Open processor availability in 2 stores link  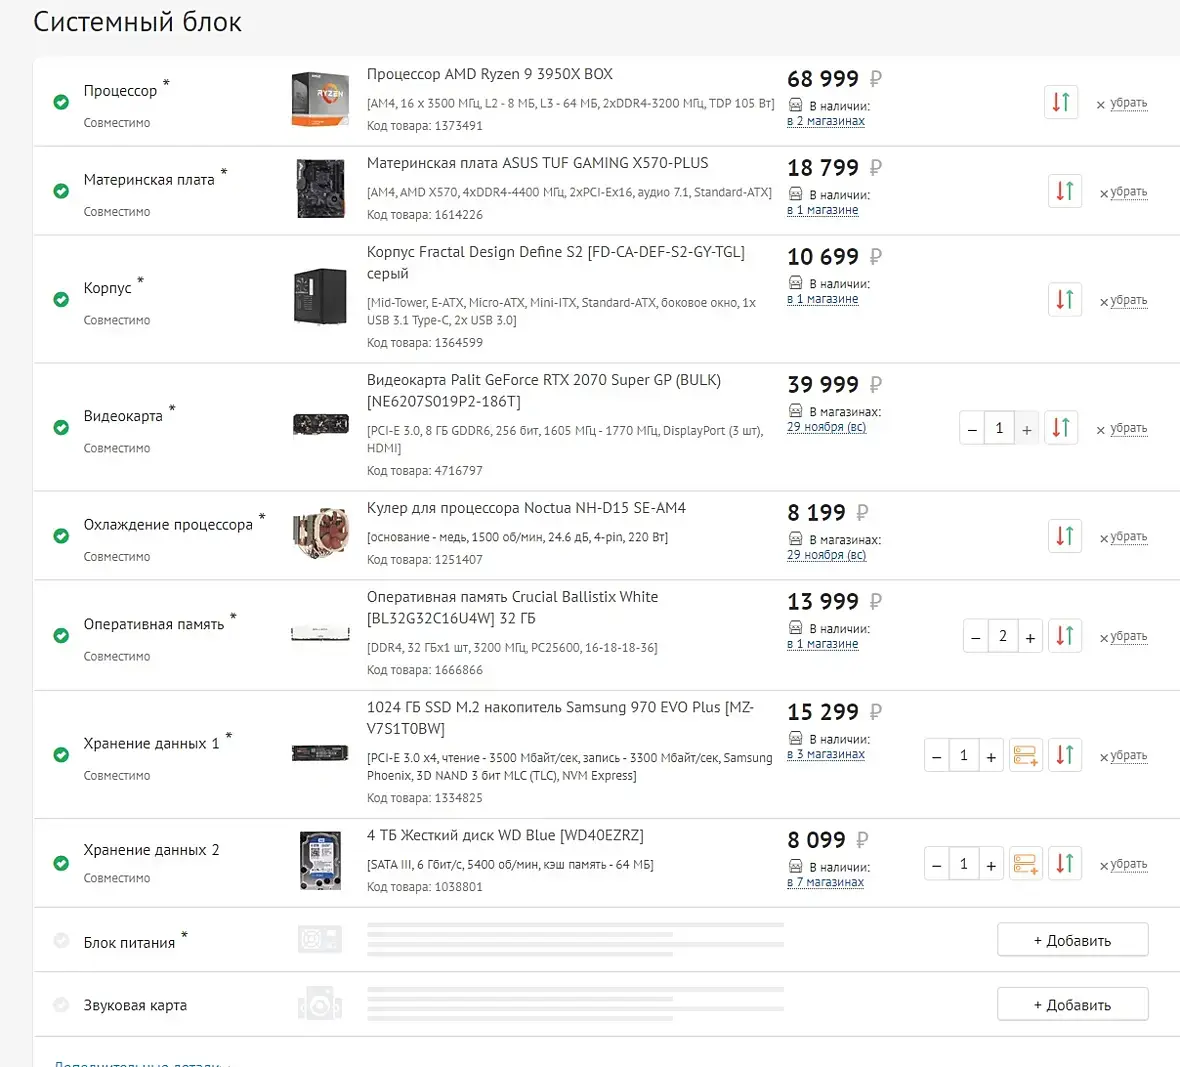826,121
